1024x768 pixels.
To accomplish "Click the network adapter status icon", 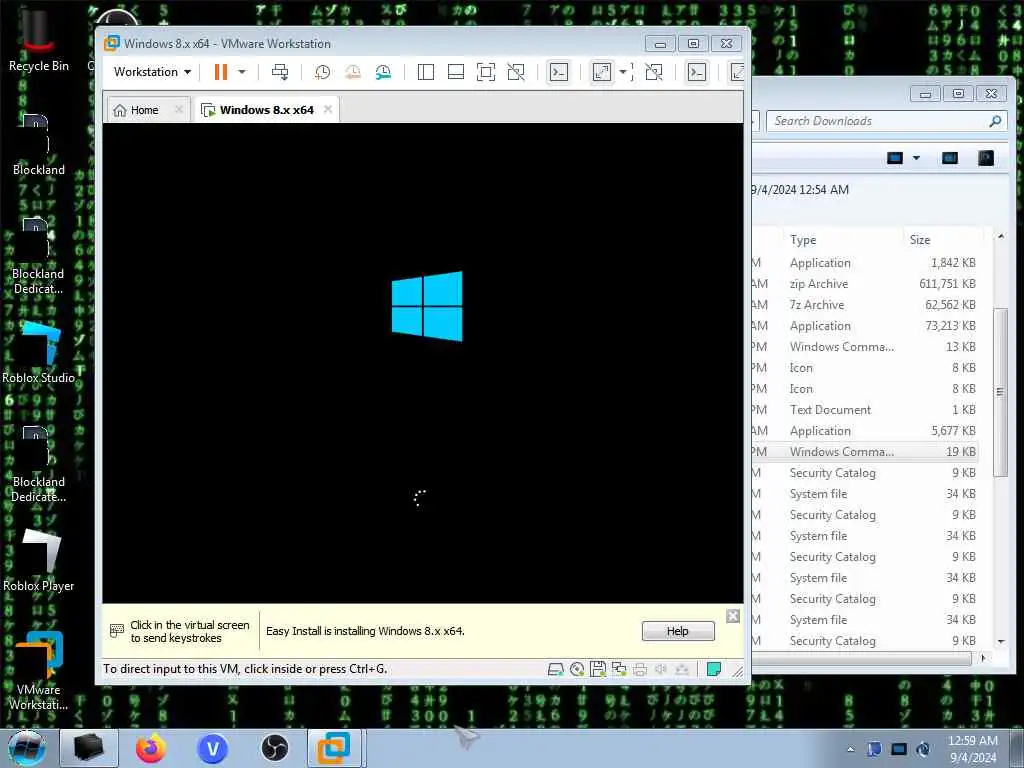I will [x=618, y=669].
